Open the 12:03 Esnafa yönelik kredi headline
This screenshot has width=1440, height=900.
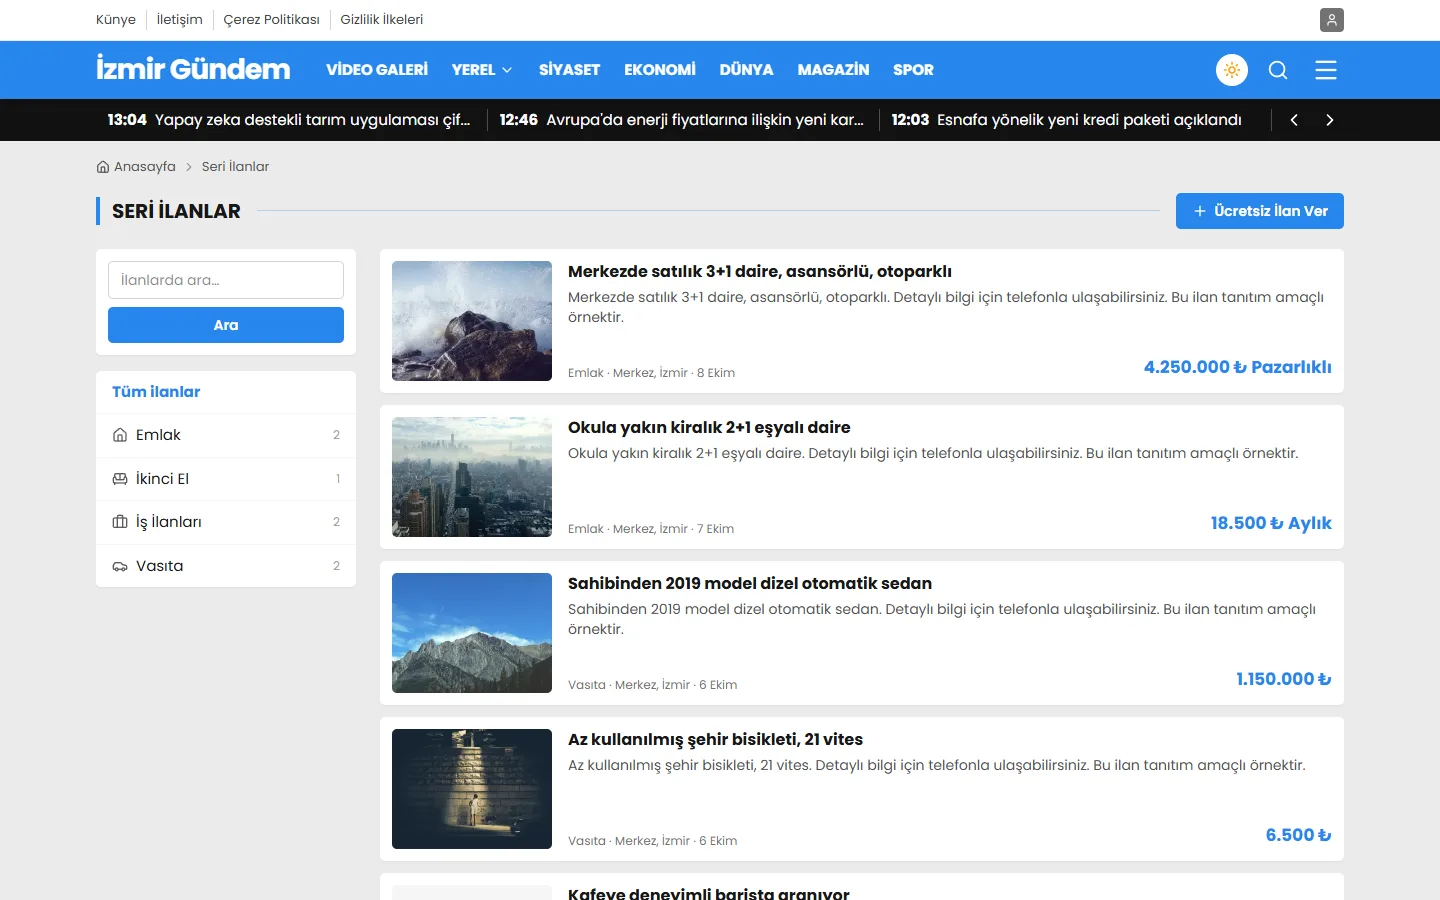click(x=1067, y=120)
